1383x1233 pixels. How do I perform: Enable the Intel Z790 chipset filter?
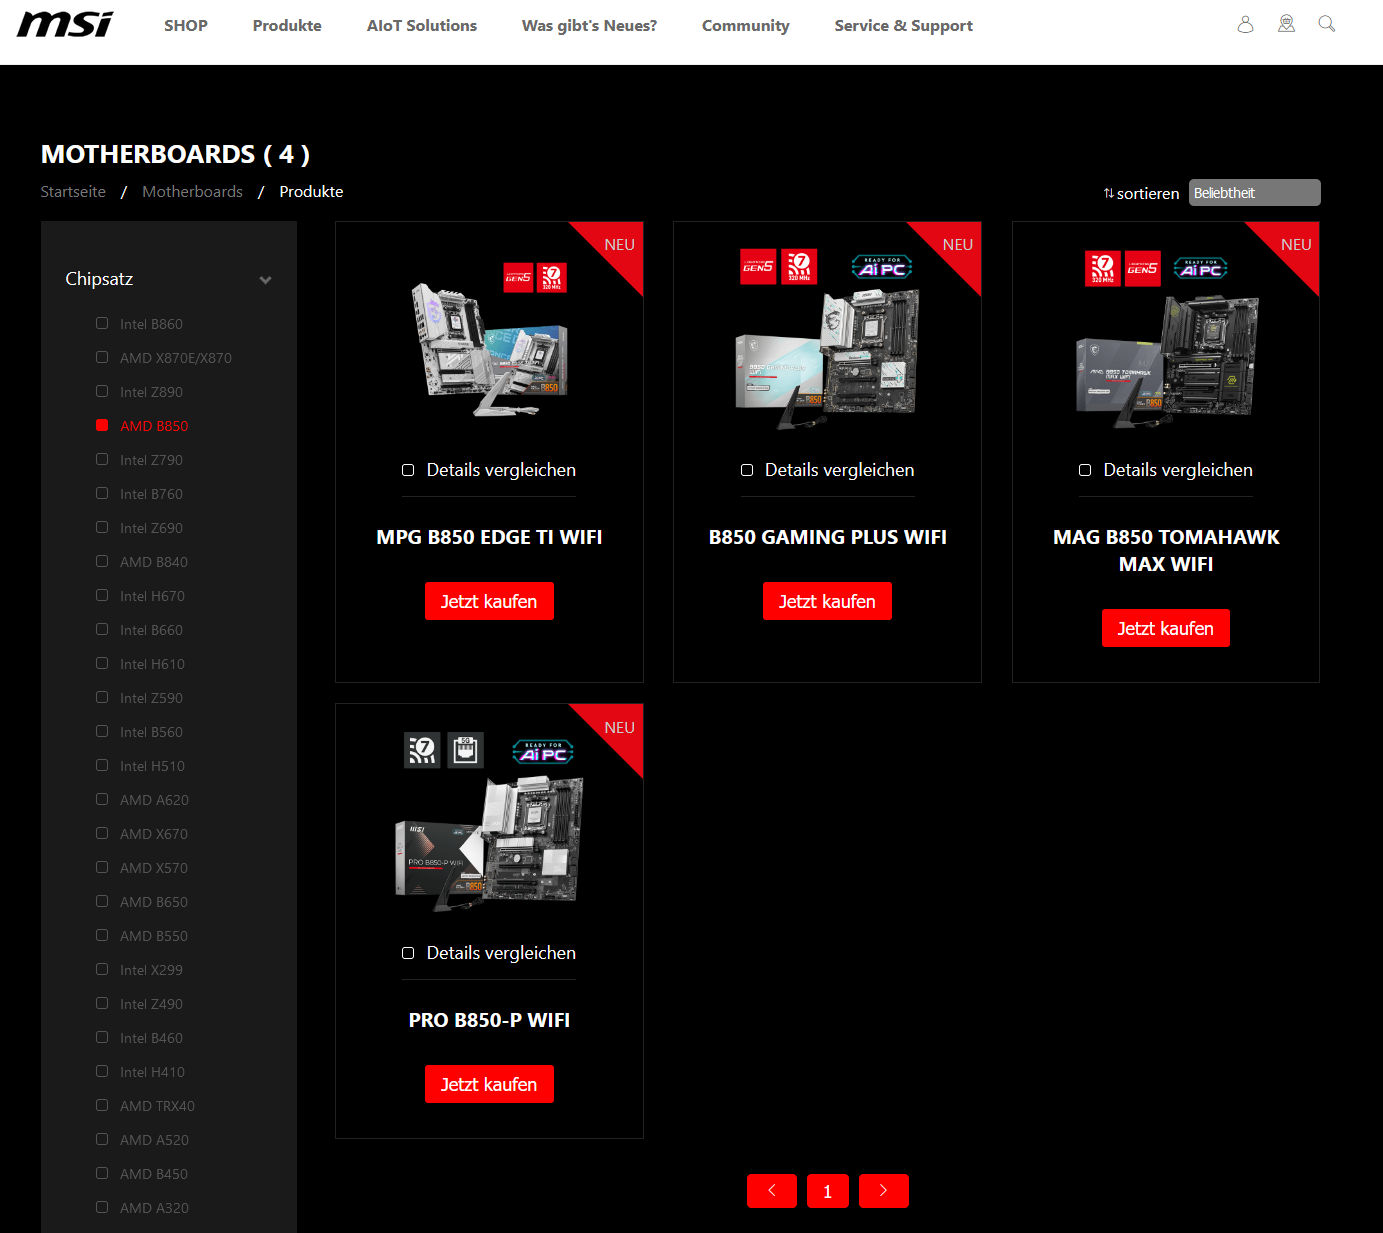click(102, 459)
